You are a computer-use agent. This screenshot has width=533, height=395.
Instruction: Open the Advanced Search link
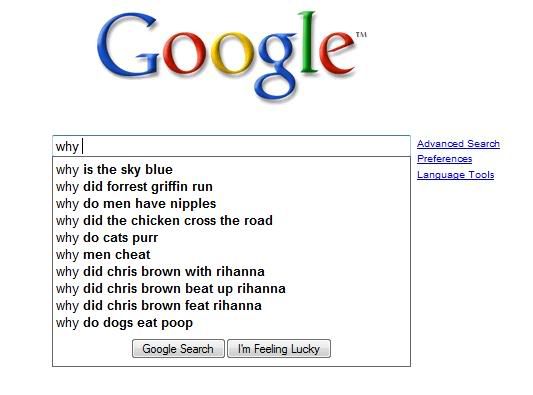458,144
